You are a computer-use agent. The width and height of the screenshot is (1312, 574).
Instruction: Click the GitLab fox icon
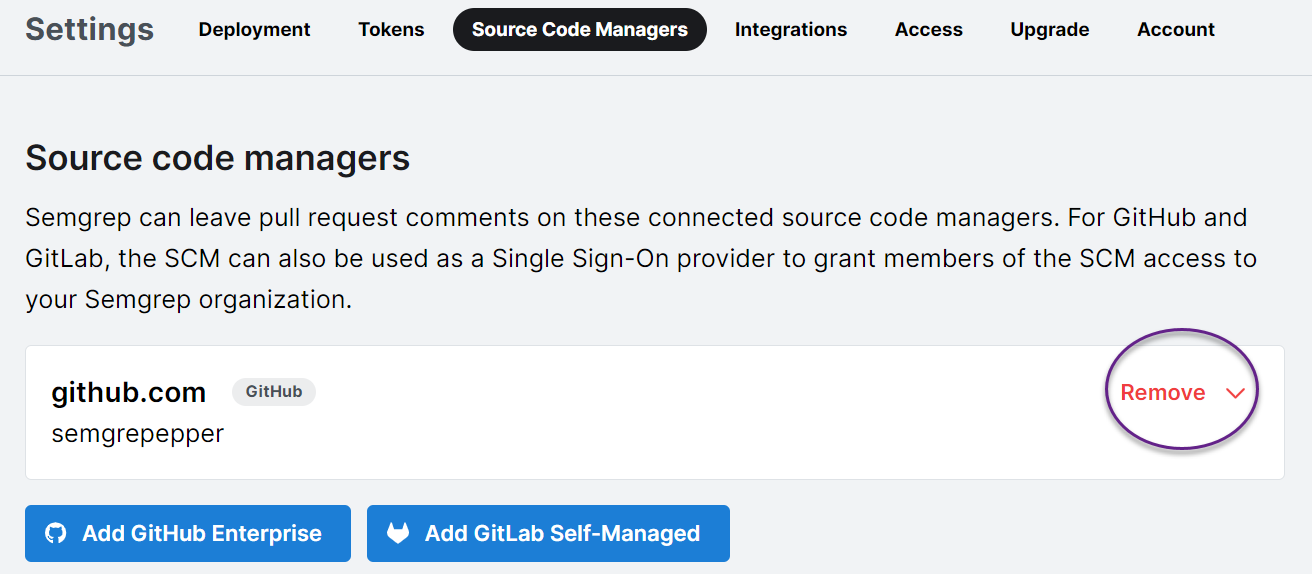tap(398, 533)
